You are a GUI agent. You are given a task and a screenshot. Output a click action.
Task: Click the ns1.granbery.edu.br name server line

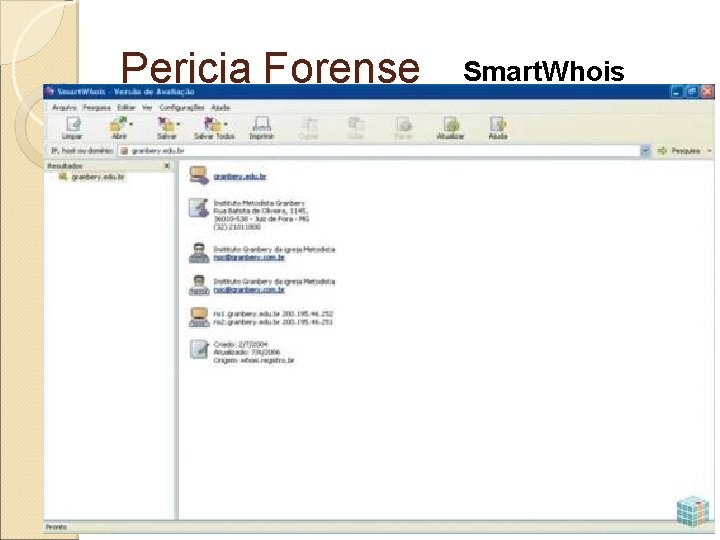point(273,314)
